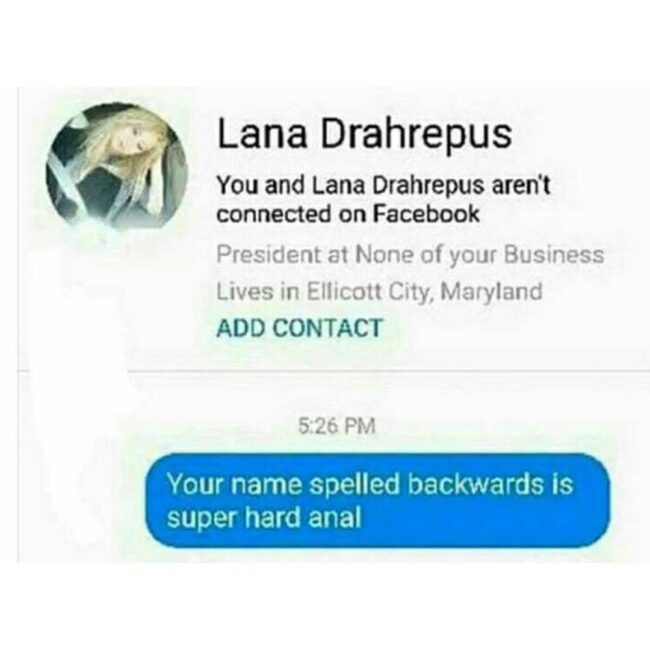Screen dimensions: 650x650
Task: Click the word 'backwards' in the message
Action: pyautogui.click(x=475, y=484)
